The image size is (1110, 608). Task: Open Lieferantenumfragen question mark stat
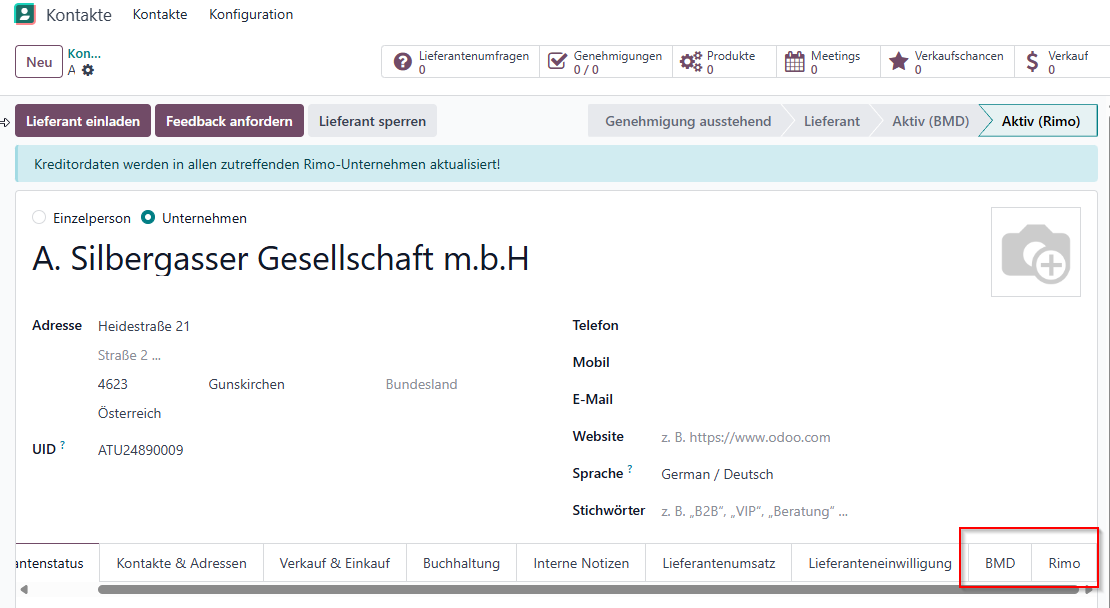[402, 62]
